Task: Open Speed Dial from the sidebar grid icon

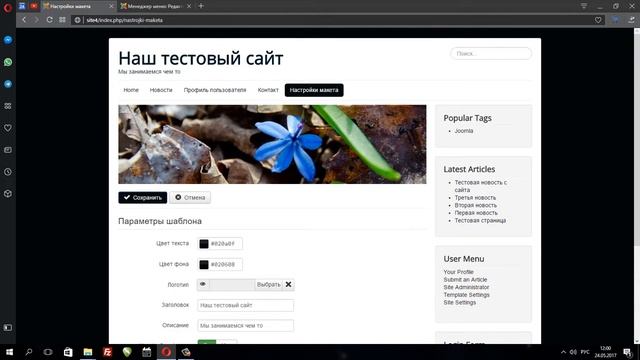Action: [x=8, y=106]
